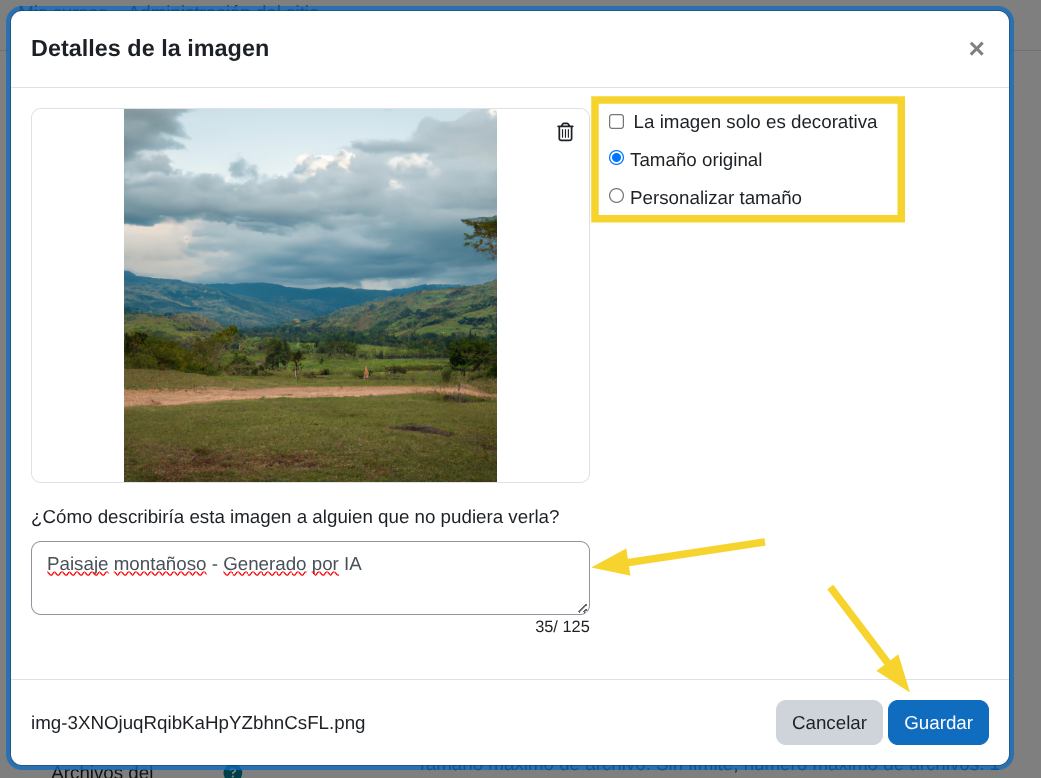Close the 'Detalles de la imagen' dialog
Screen dimensions: 1041x778
tap(976, 48)
